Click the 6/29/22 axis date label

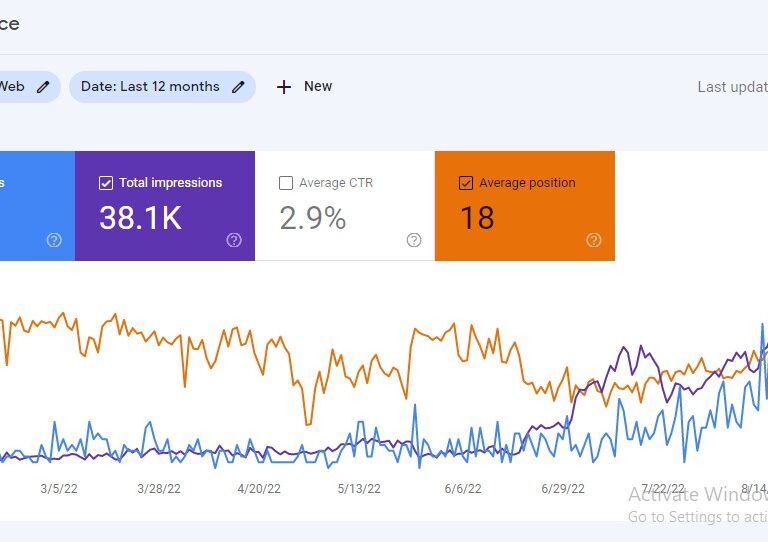(x=563, y=489)
